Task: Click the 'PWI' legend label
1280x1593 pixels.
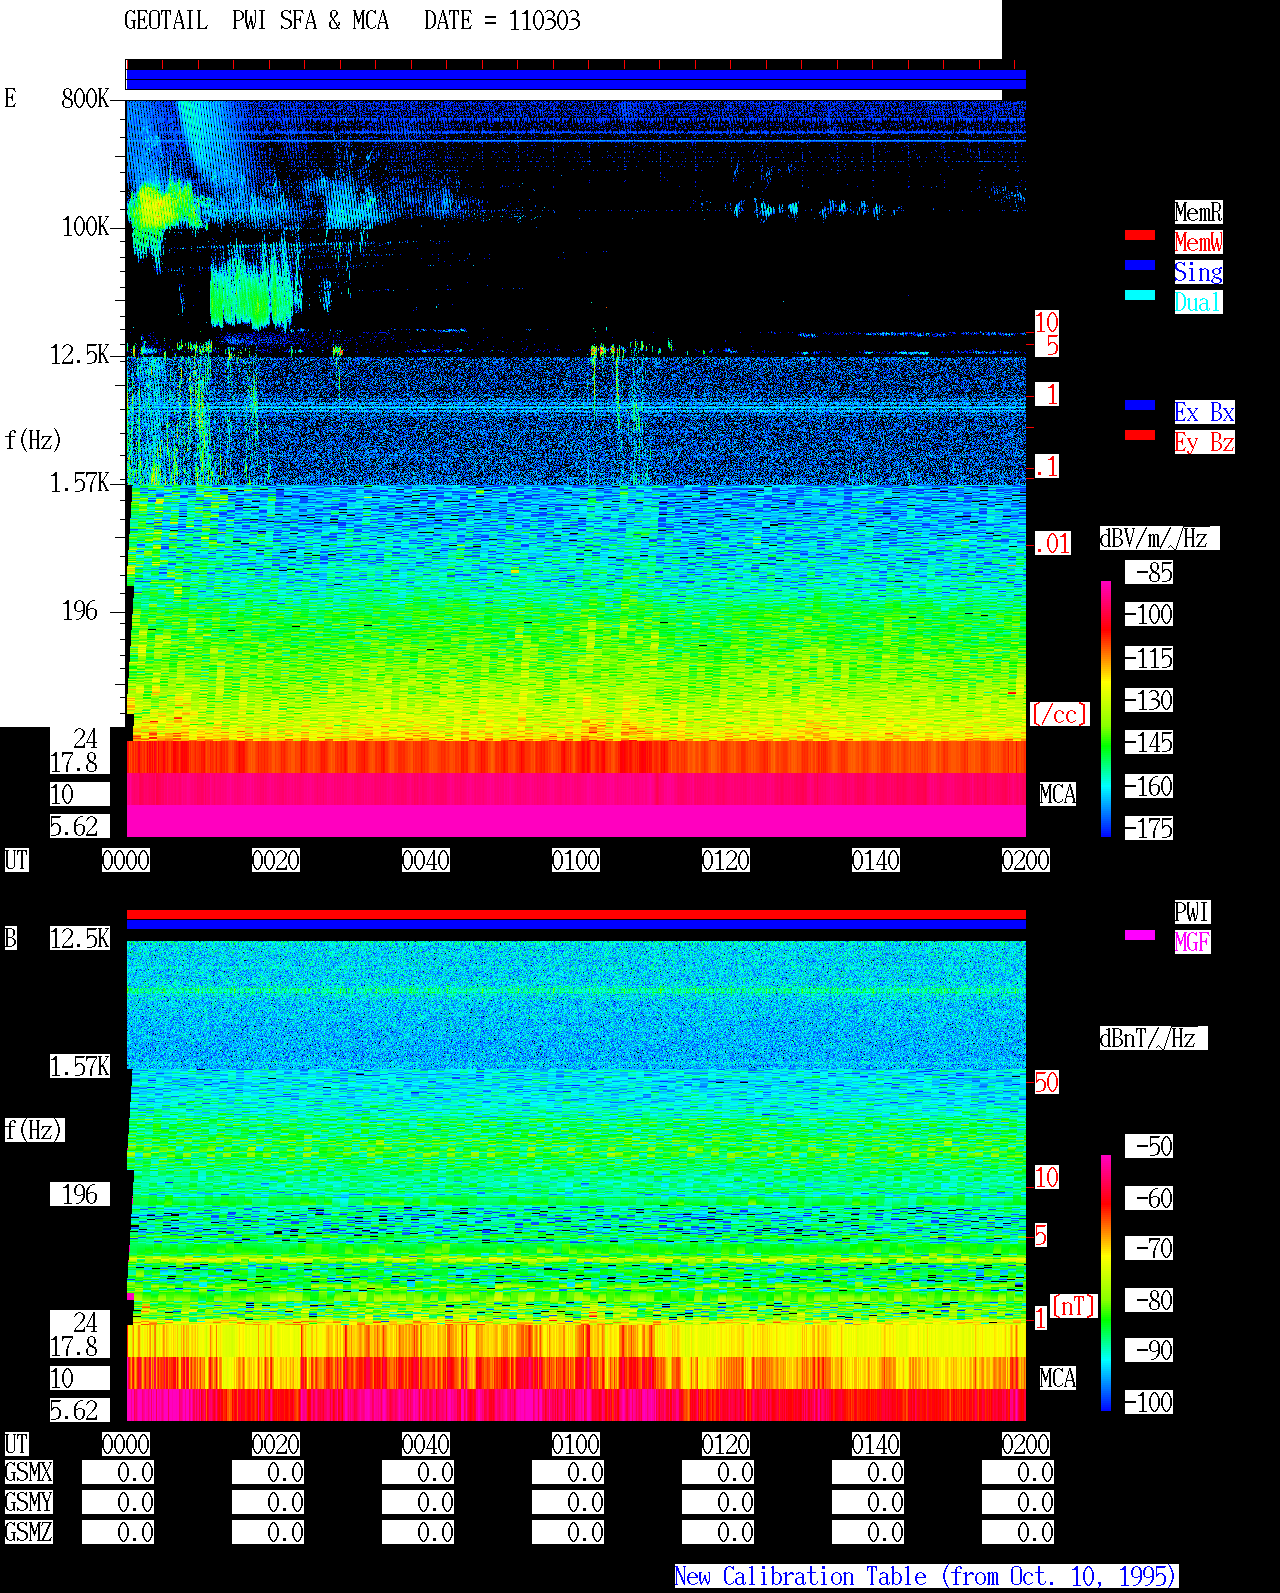Action: (x=1192, y=912)
